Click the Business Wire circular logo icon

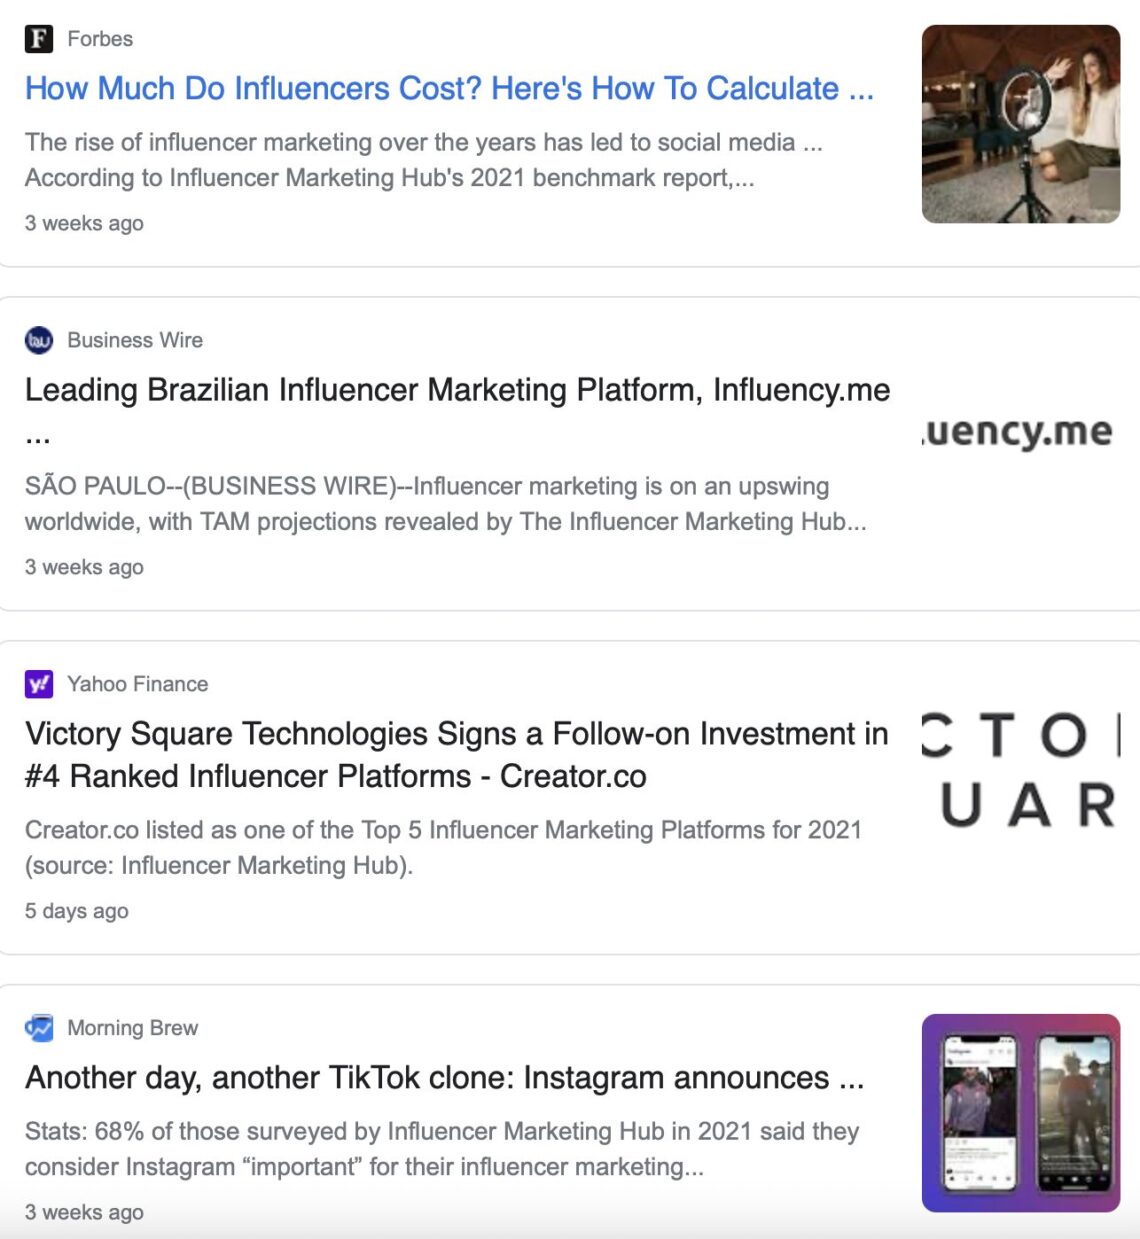click(38, 340)
